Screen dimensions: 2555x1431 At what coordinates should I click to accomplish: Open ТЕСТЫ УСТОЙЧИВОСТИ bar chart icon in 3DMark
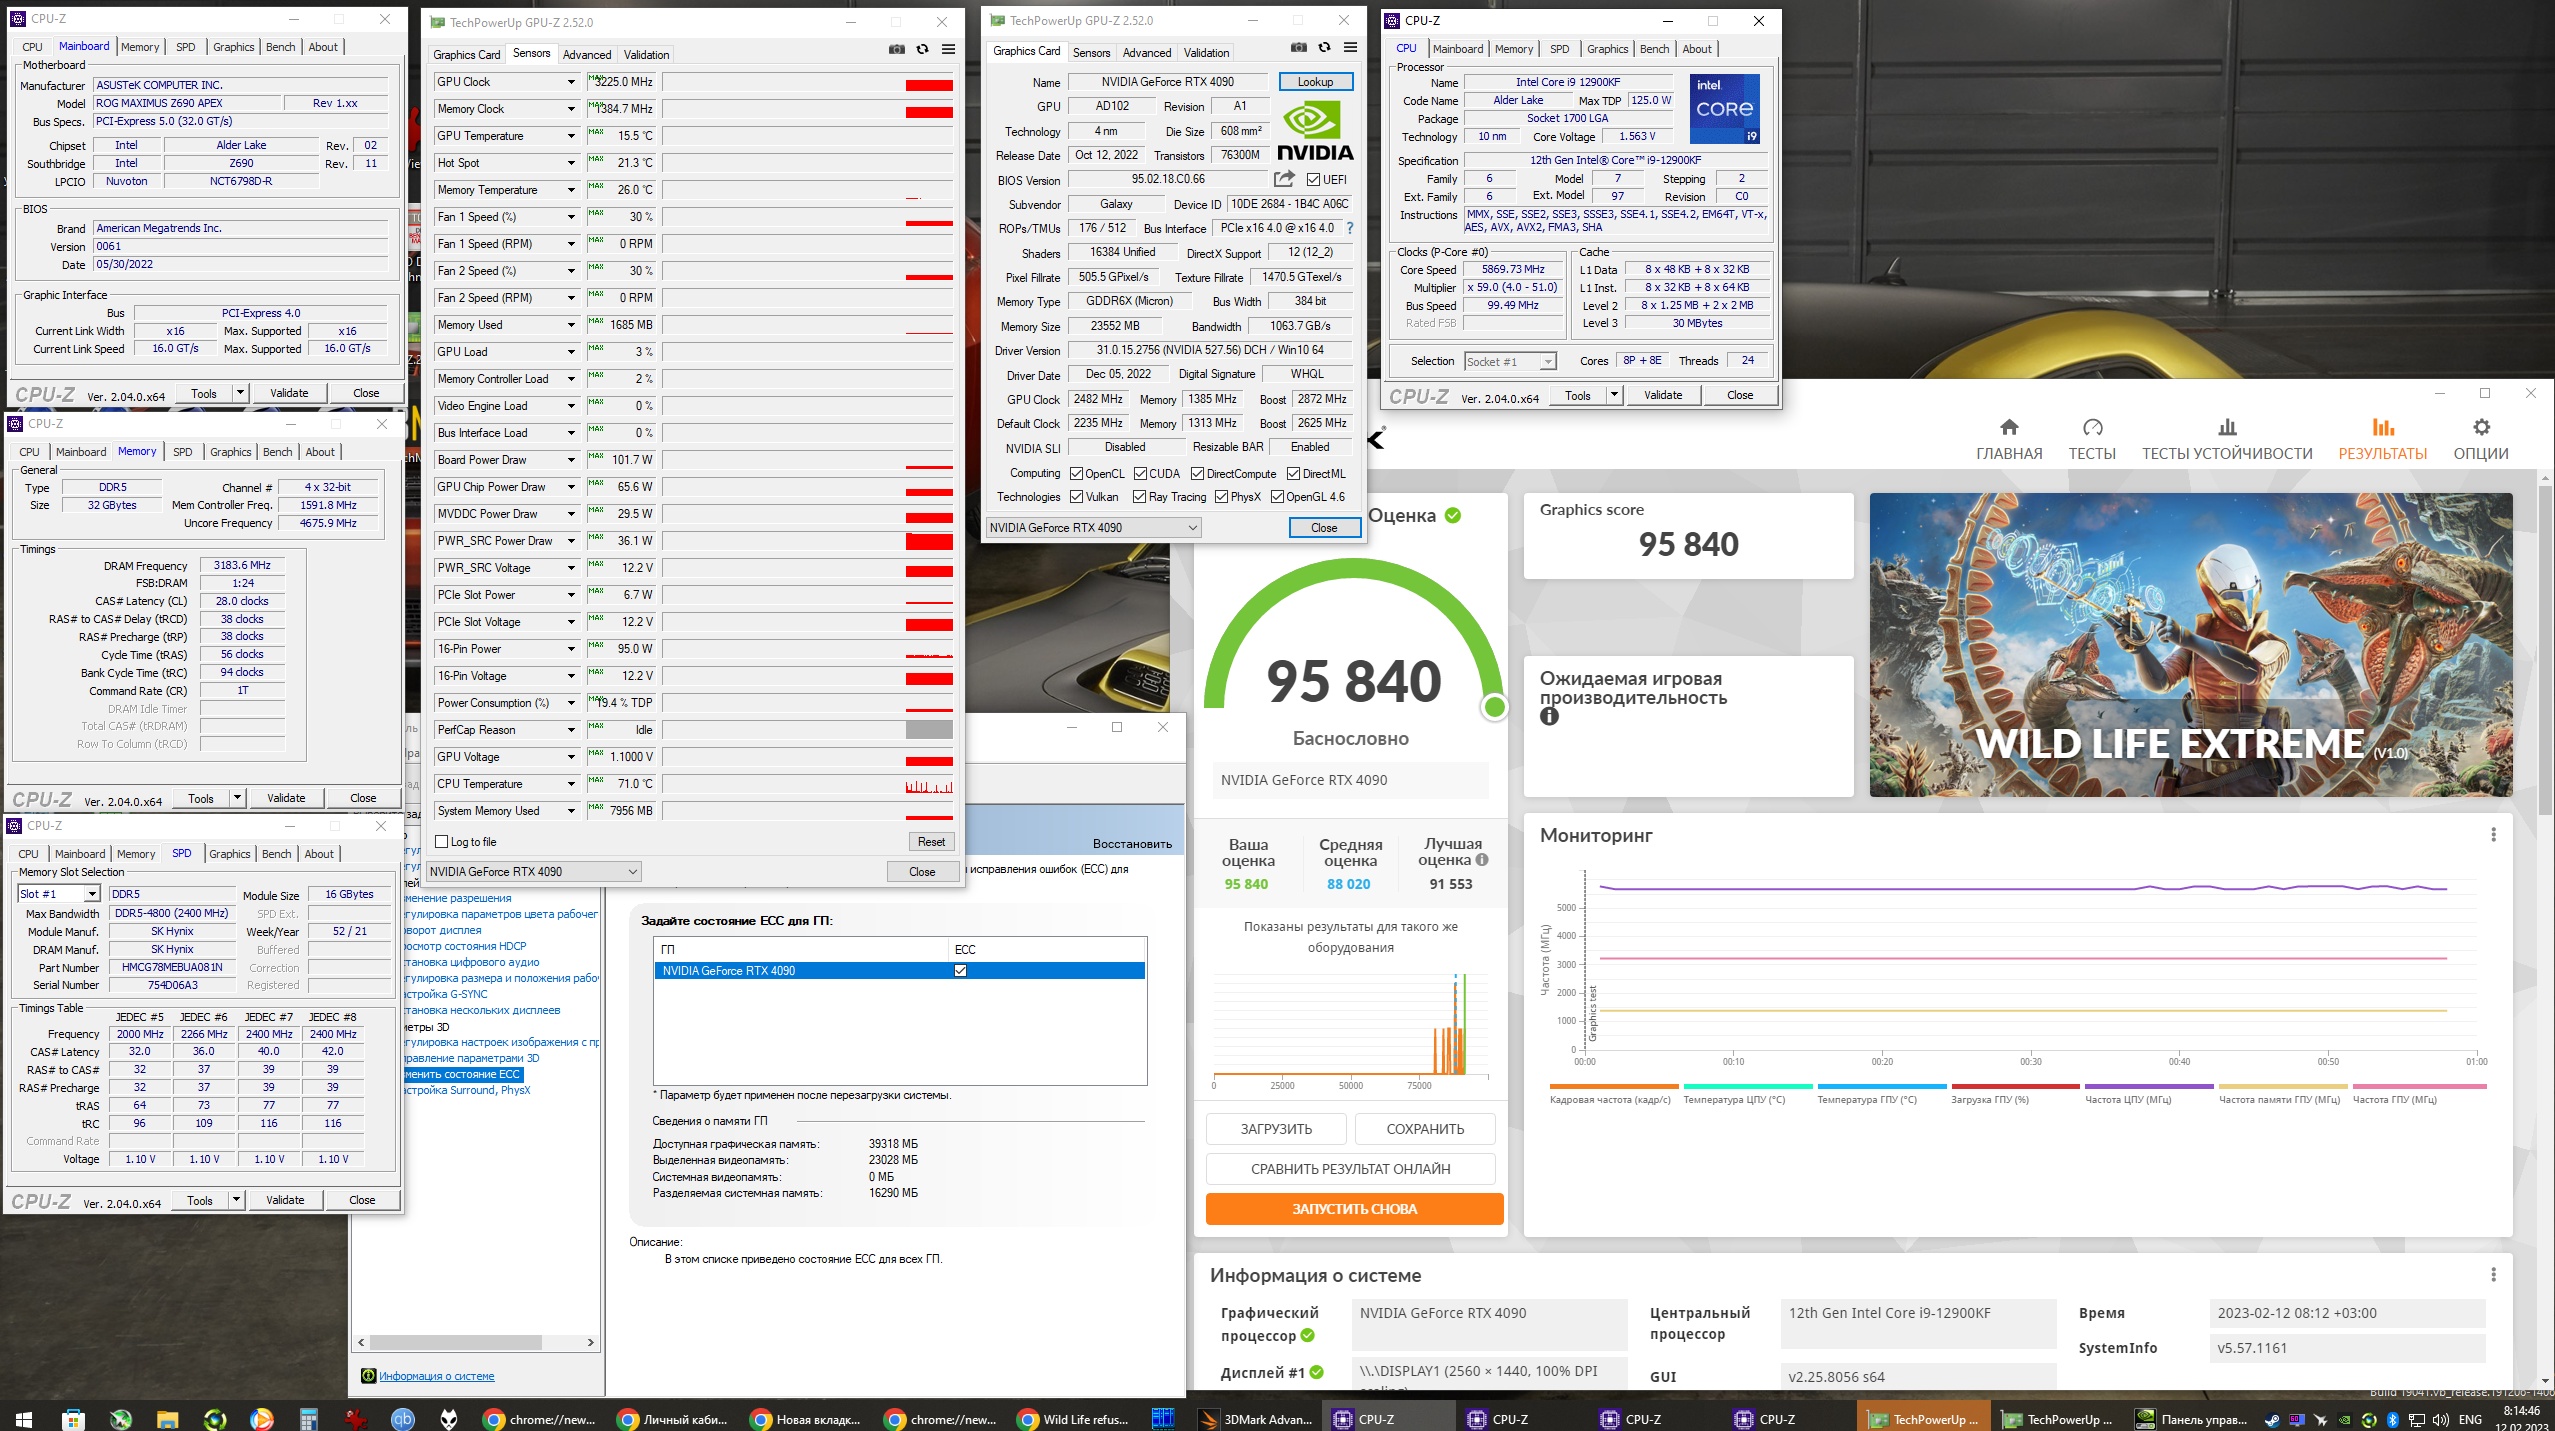click(2227, 427)
